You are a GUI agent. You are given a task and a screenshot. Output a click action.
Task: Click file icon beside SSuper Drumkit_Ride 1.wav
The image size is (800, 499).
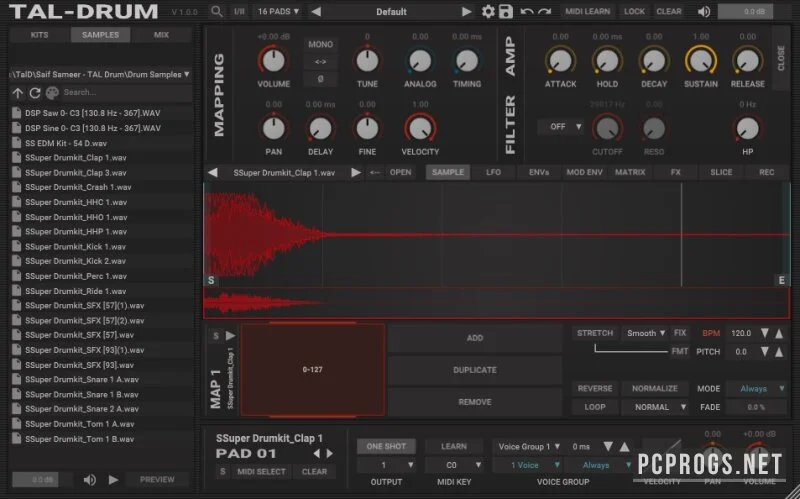coord(16,291)
